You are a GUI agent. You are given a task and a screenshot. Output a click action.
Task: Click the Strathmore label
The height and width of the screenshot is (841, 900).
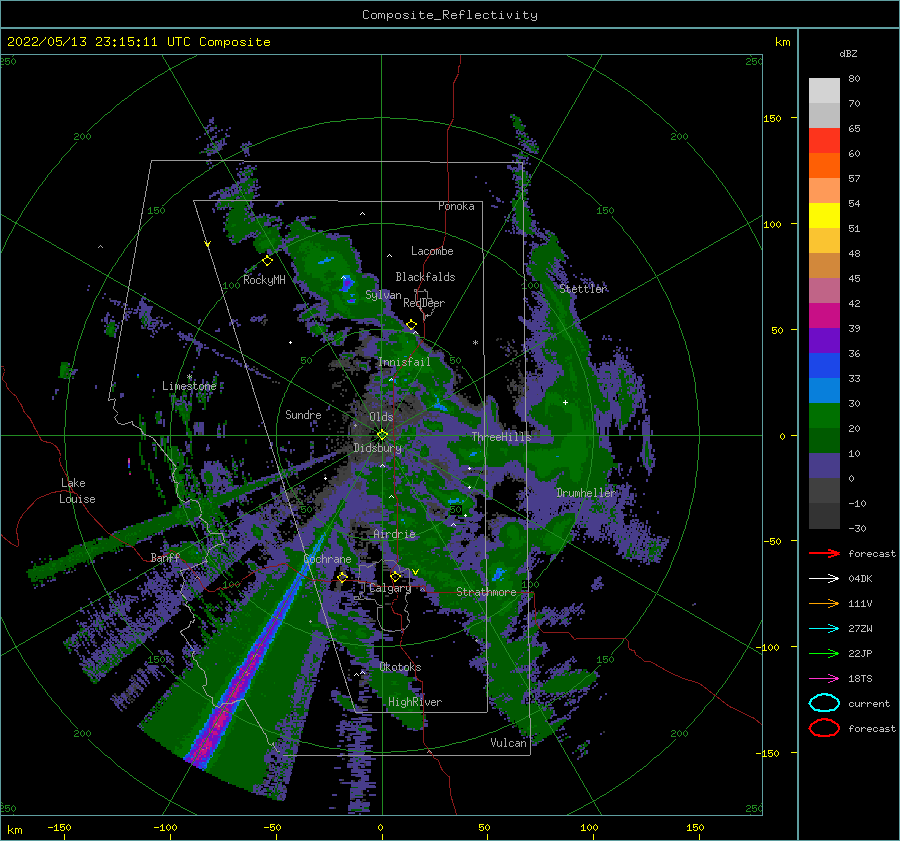(486, 592)
